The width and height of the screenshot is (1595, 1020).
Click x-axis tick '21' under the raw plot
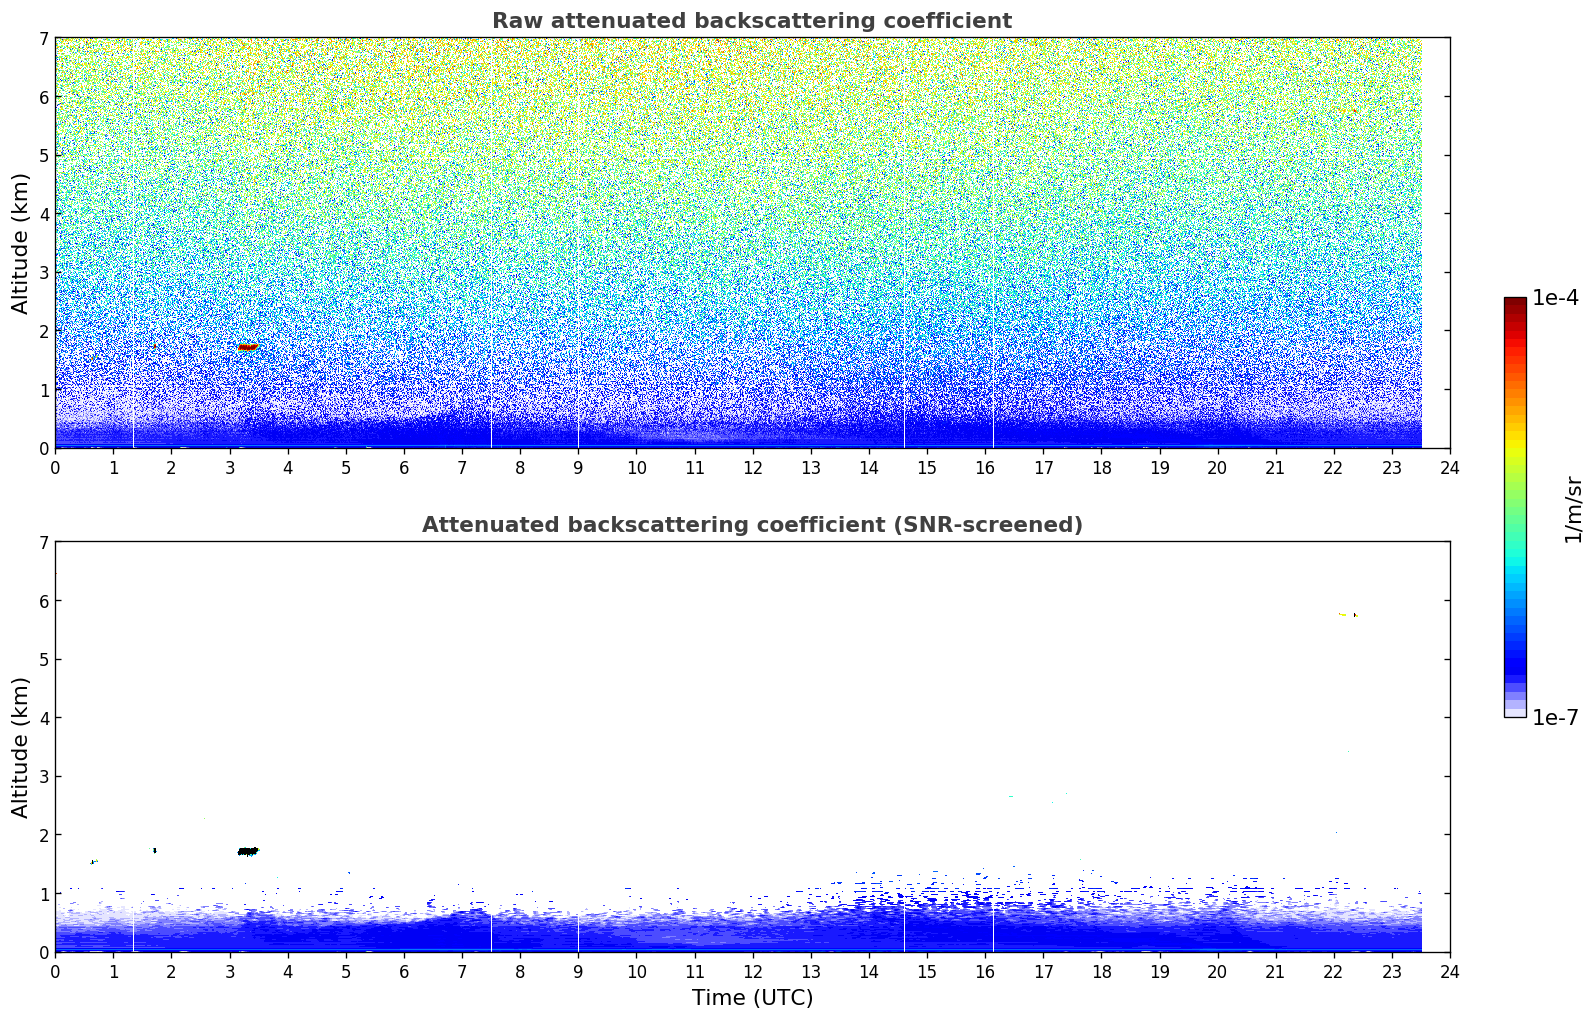coord(1275,468)
